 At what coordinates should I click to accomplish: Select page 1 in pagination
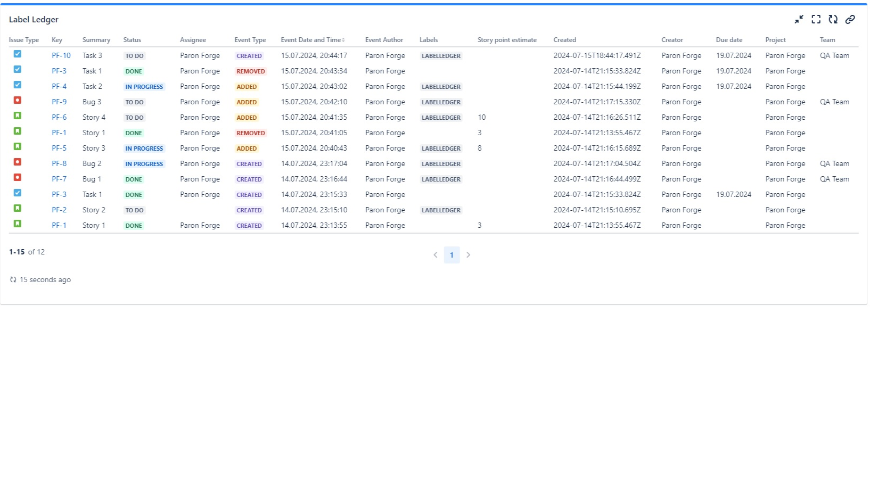pyautogui.click(x=451, y=256)
